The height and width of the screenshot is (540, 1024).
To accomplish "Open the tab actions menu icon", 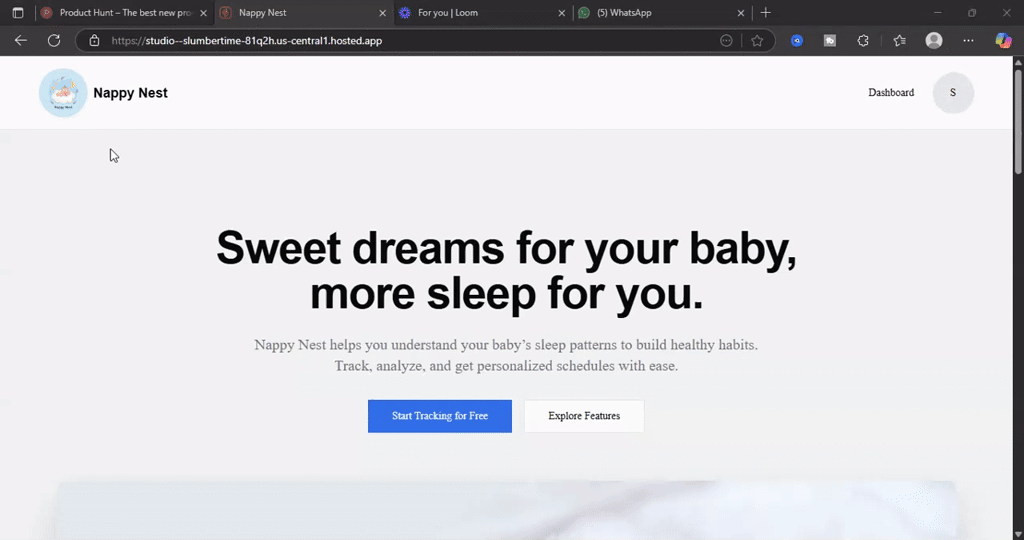I will pos(18,13).
